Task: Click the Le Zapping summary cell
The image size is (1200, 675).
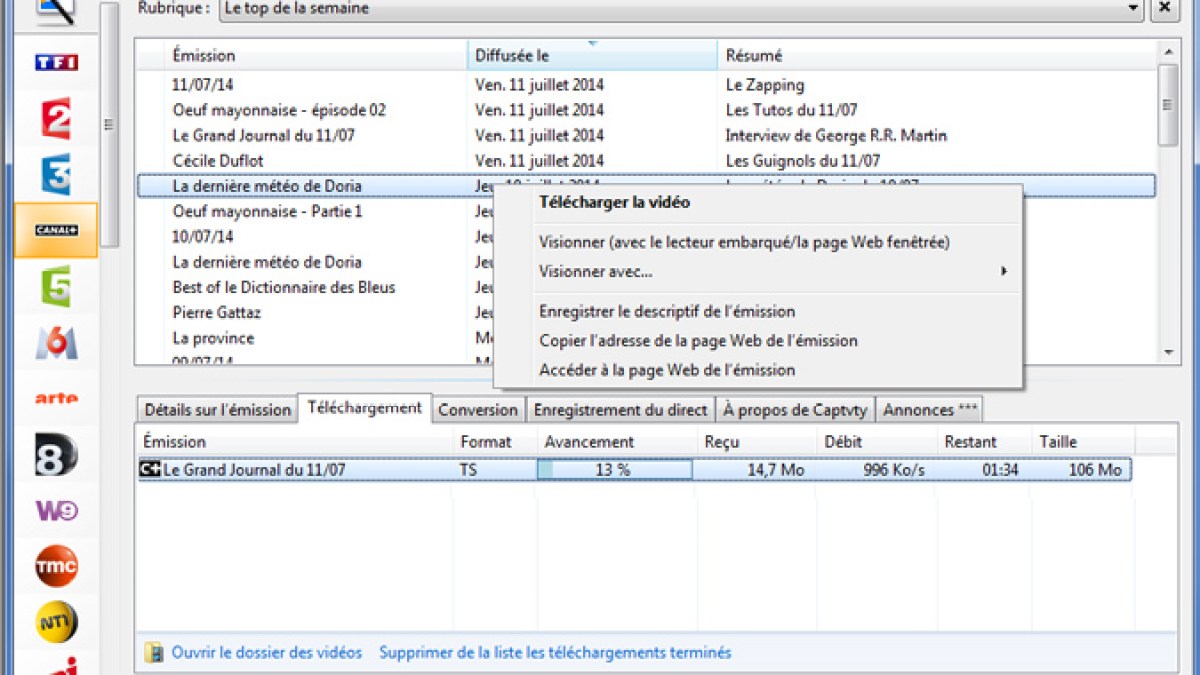Action: pyautogui.click(x=765, y=85)
